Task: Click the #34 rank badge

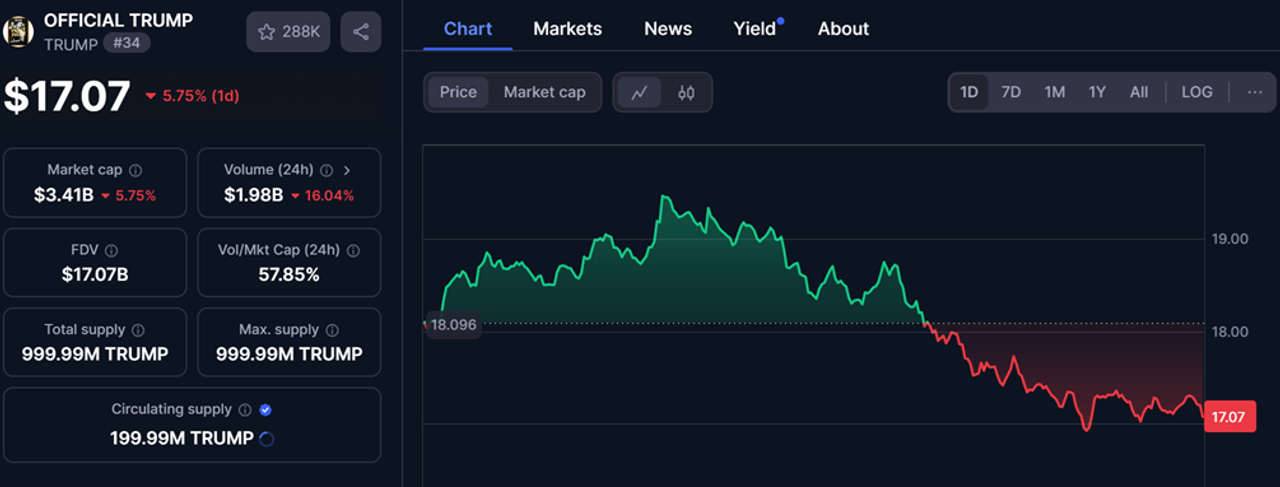Action: pos(126,44)
